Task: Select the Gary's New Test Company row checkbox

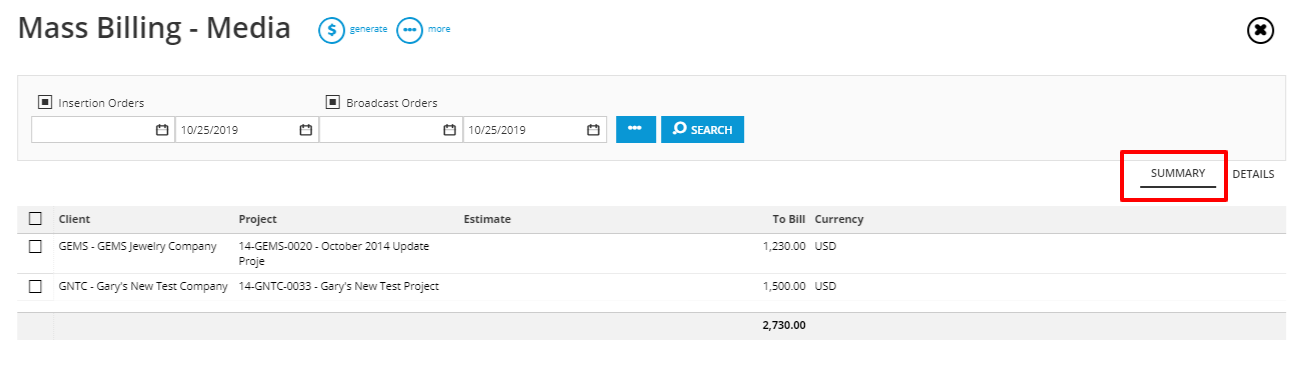Action: coord(36,286)
